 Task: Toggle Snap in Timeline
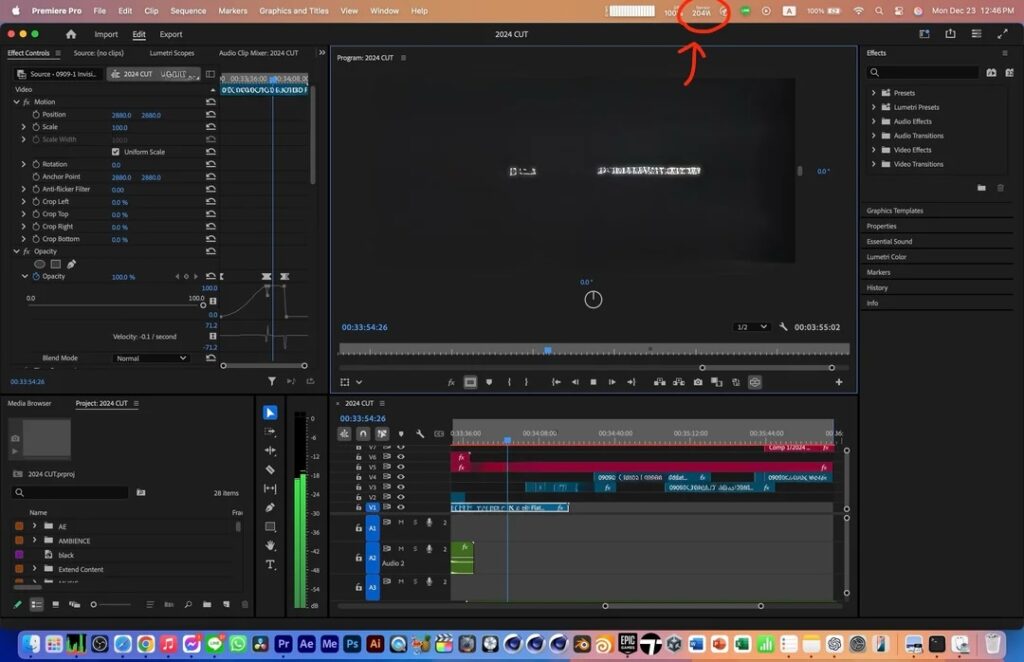363,433
